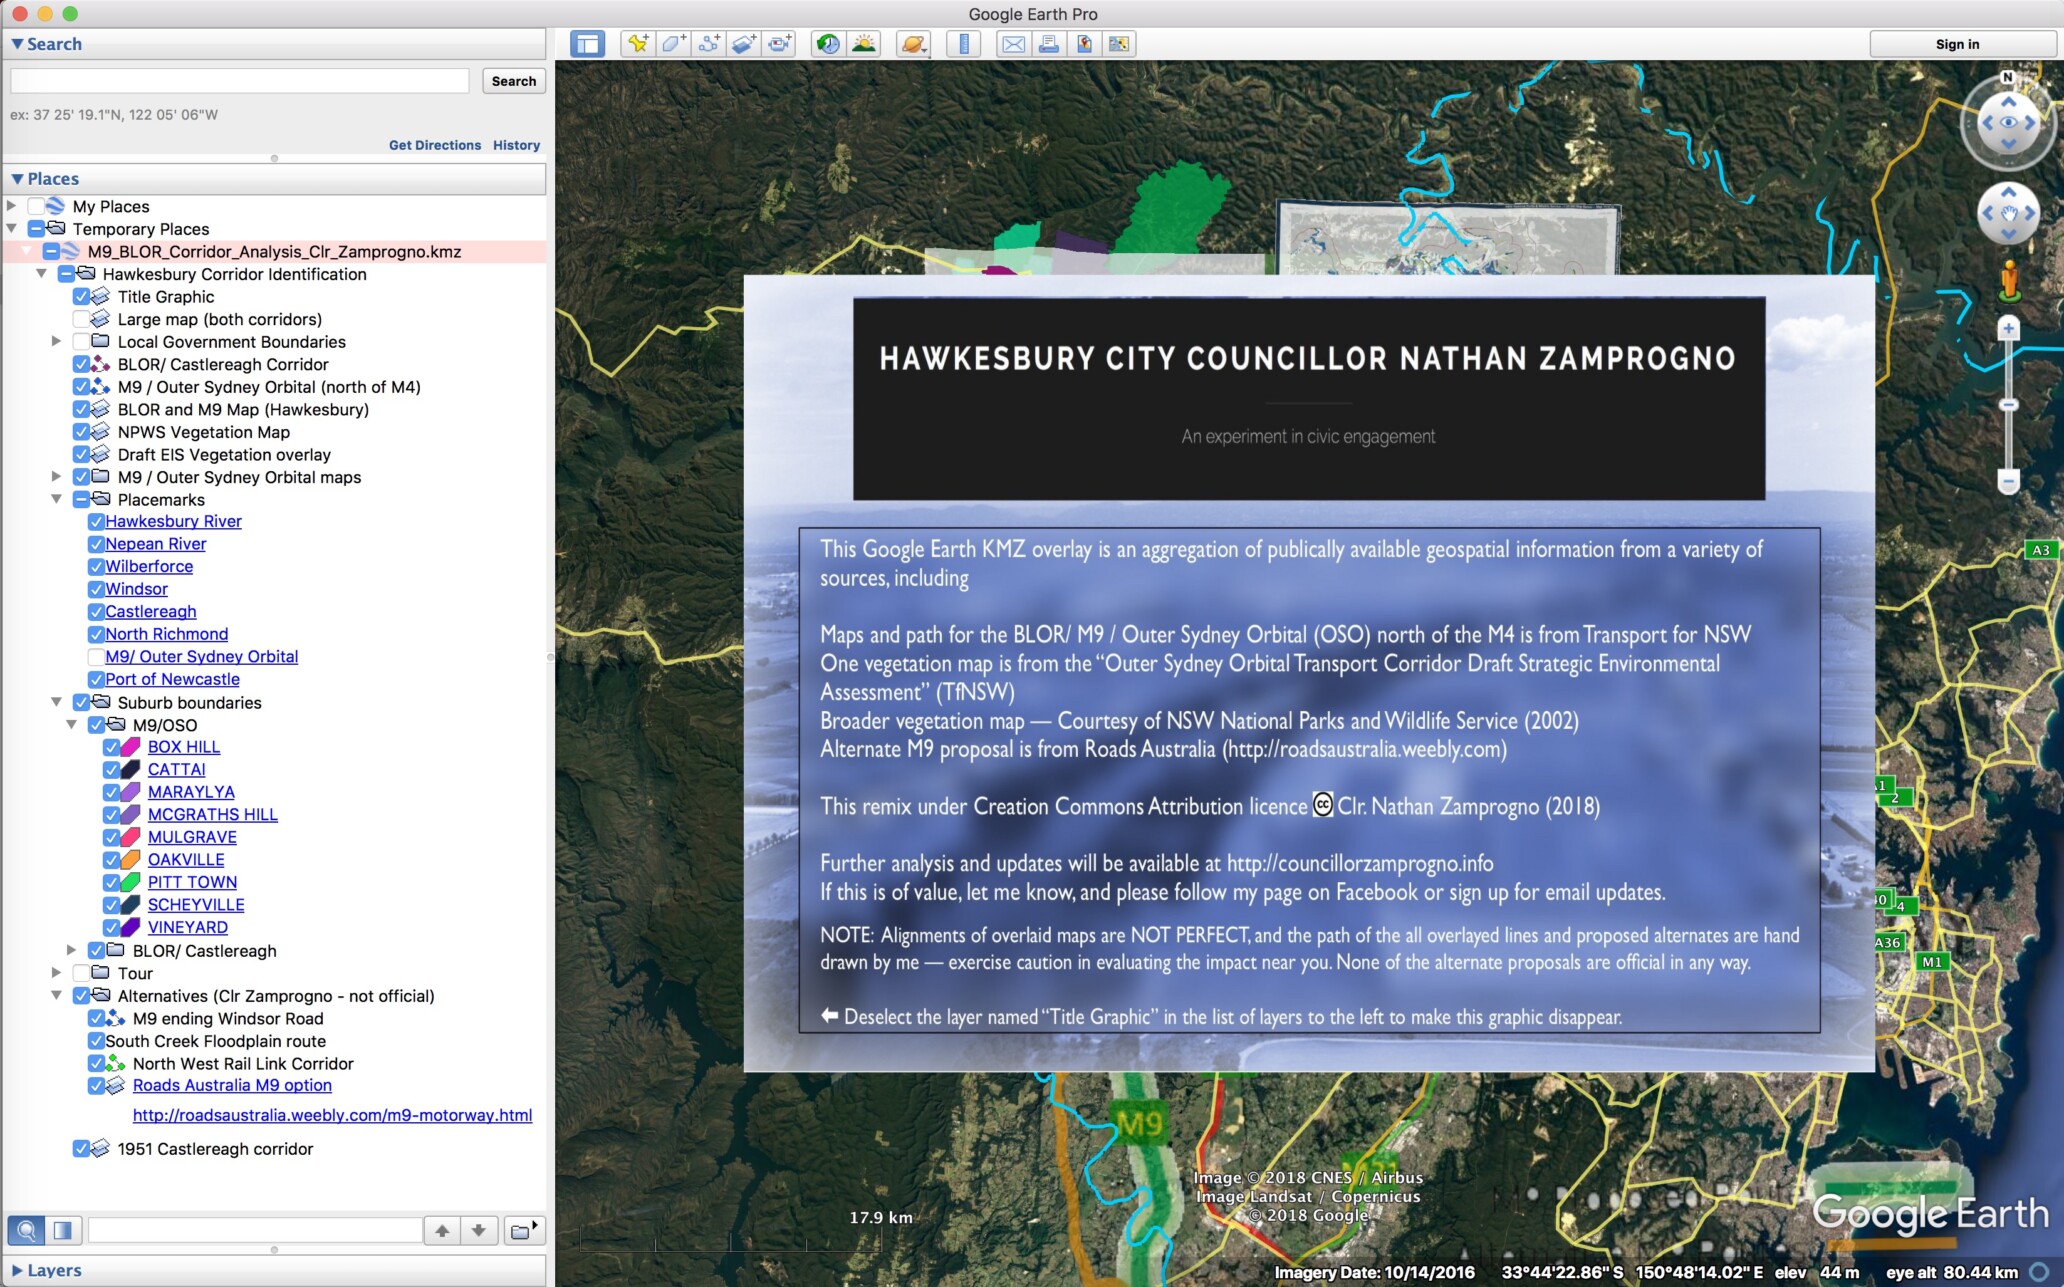Click the View in Google Maps icon

click(1119, 44)
